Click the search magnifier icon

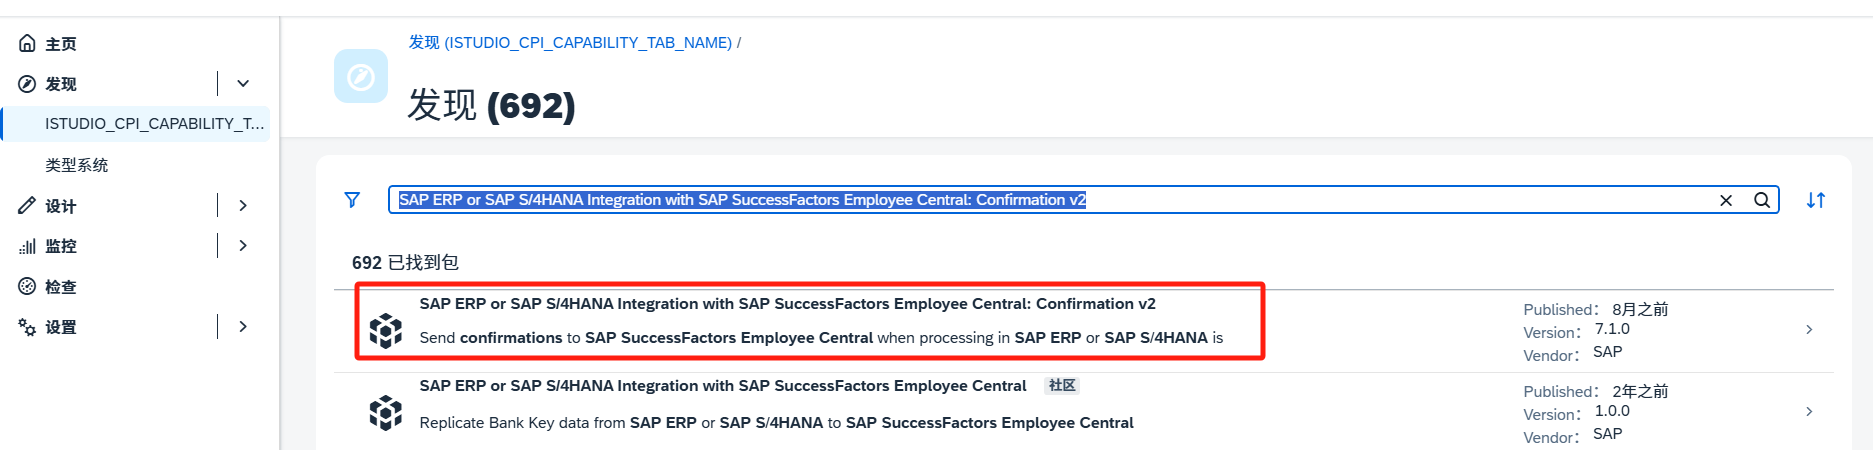click(x=1762, y=200)
